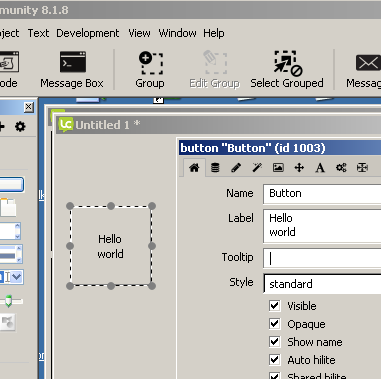Viewport: 381px width, 379px height.
Task: Open the Style dropdown showing standard
Action: 322,284
